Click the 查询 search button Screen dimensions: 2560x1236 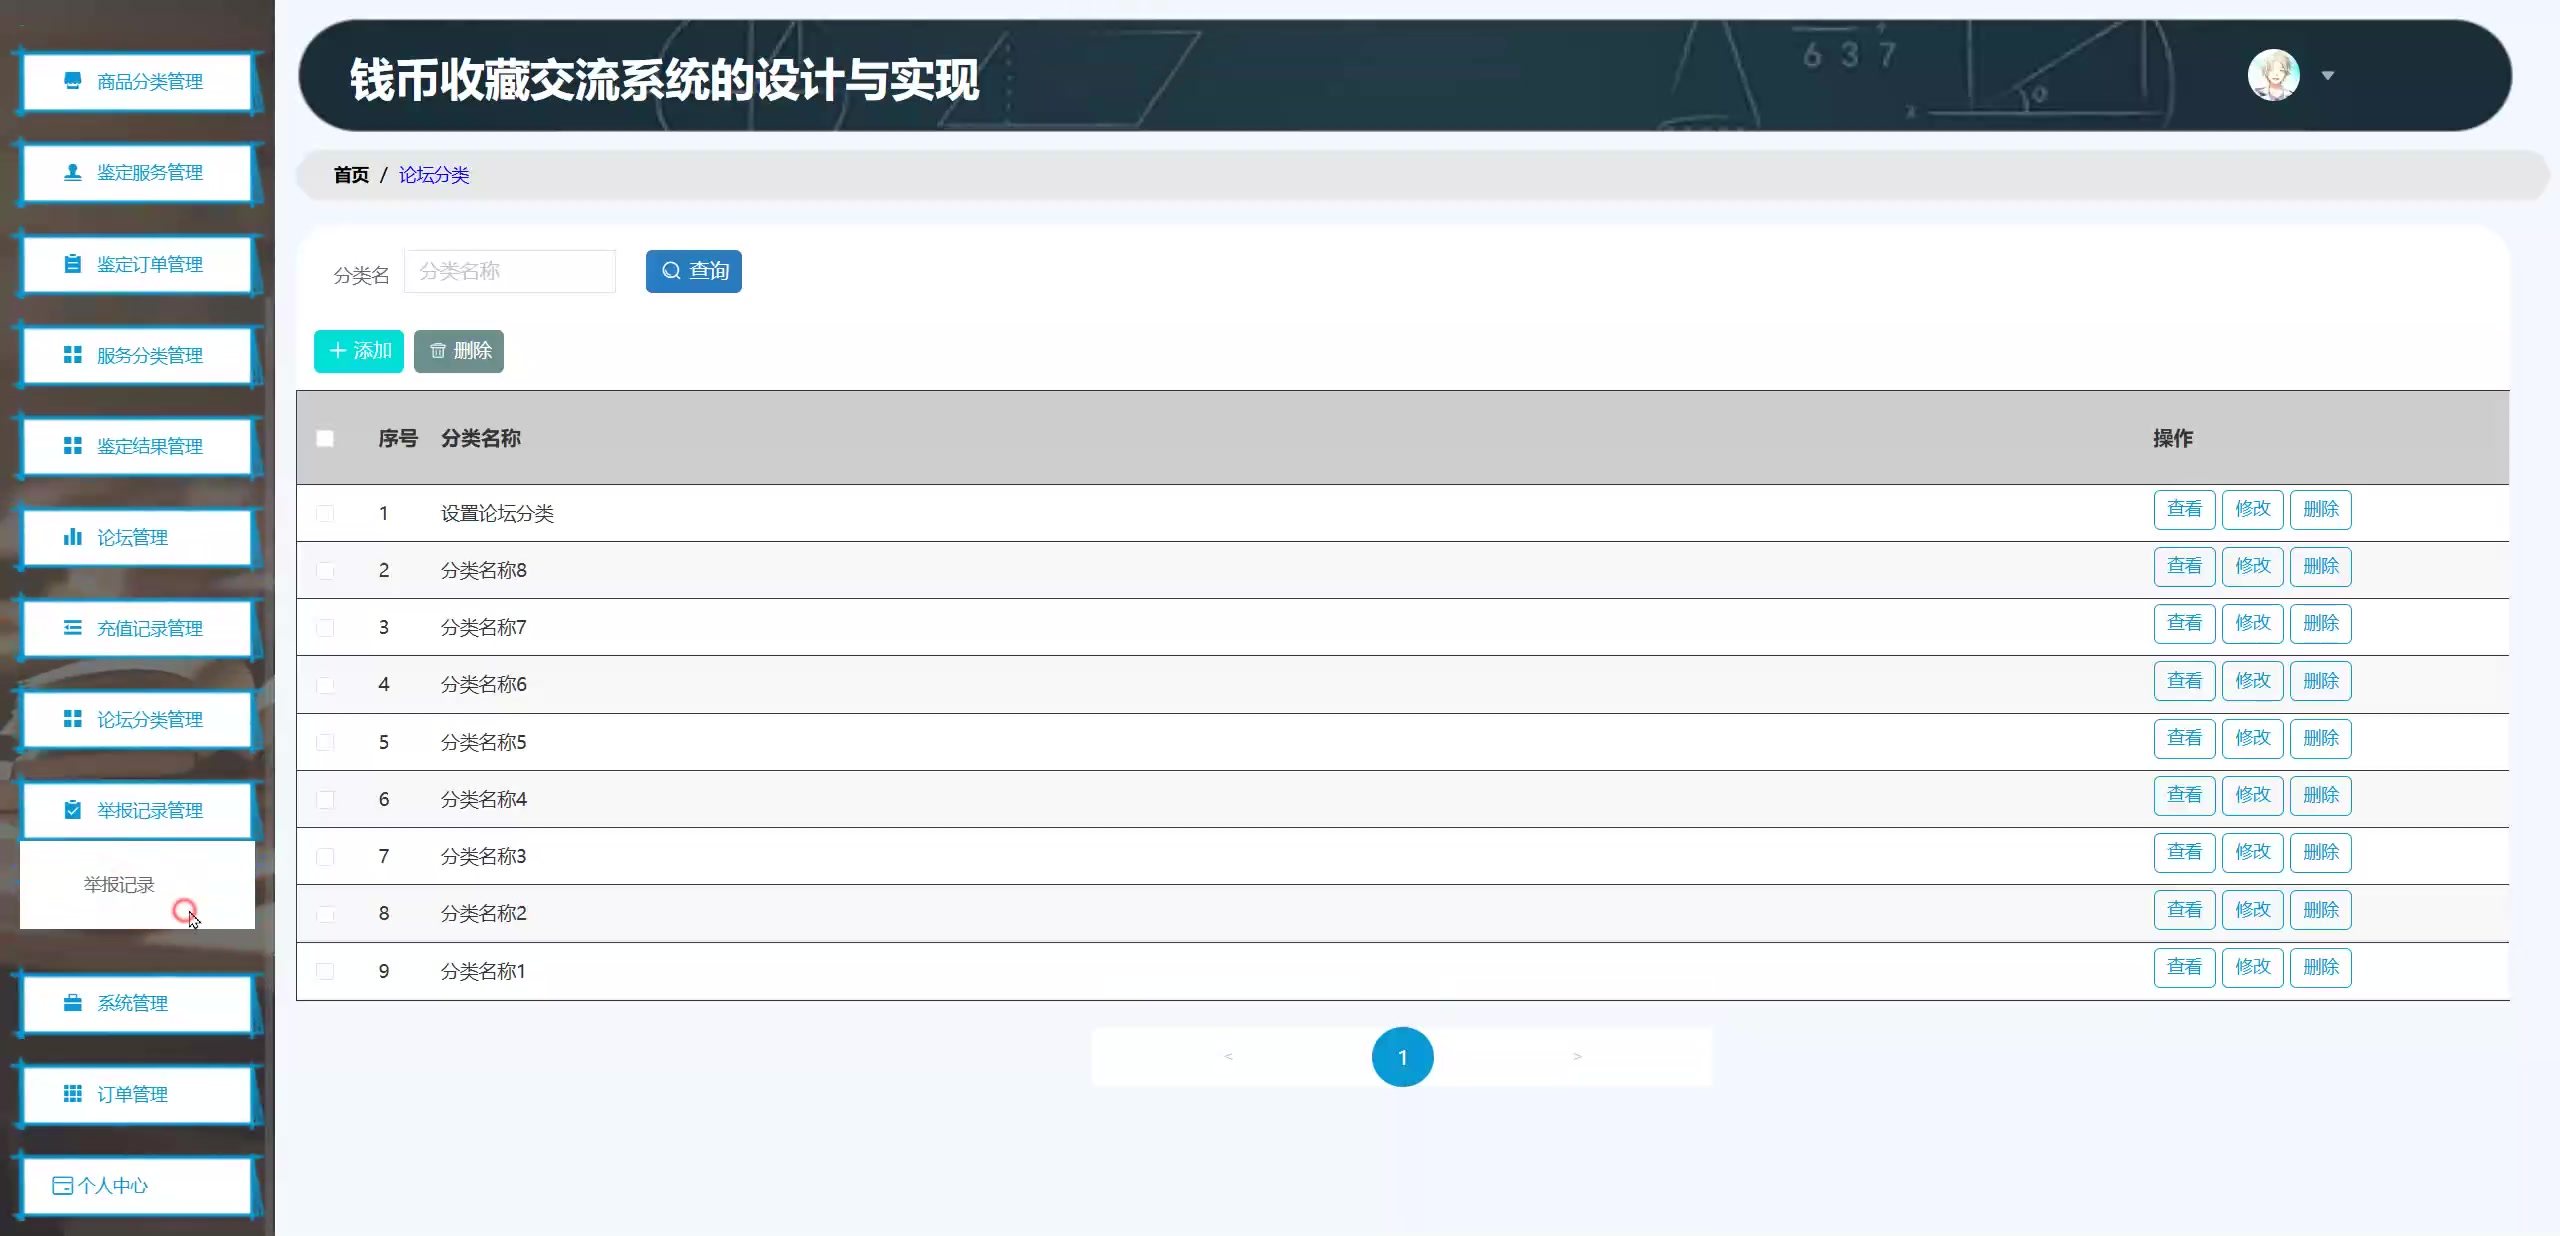click(693, 271)
